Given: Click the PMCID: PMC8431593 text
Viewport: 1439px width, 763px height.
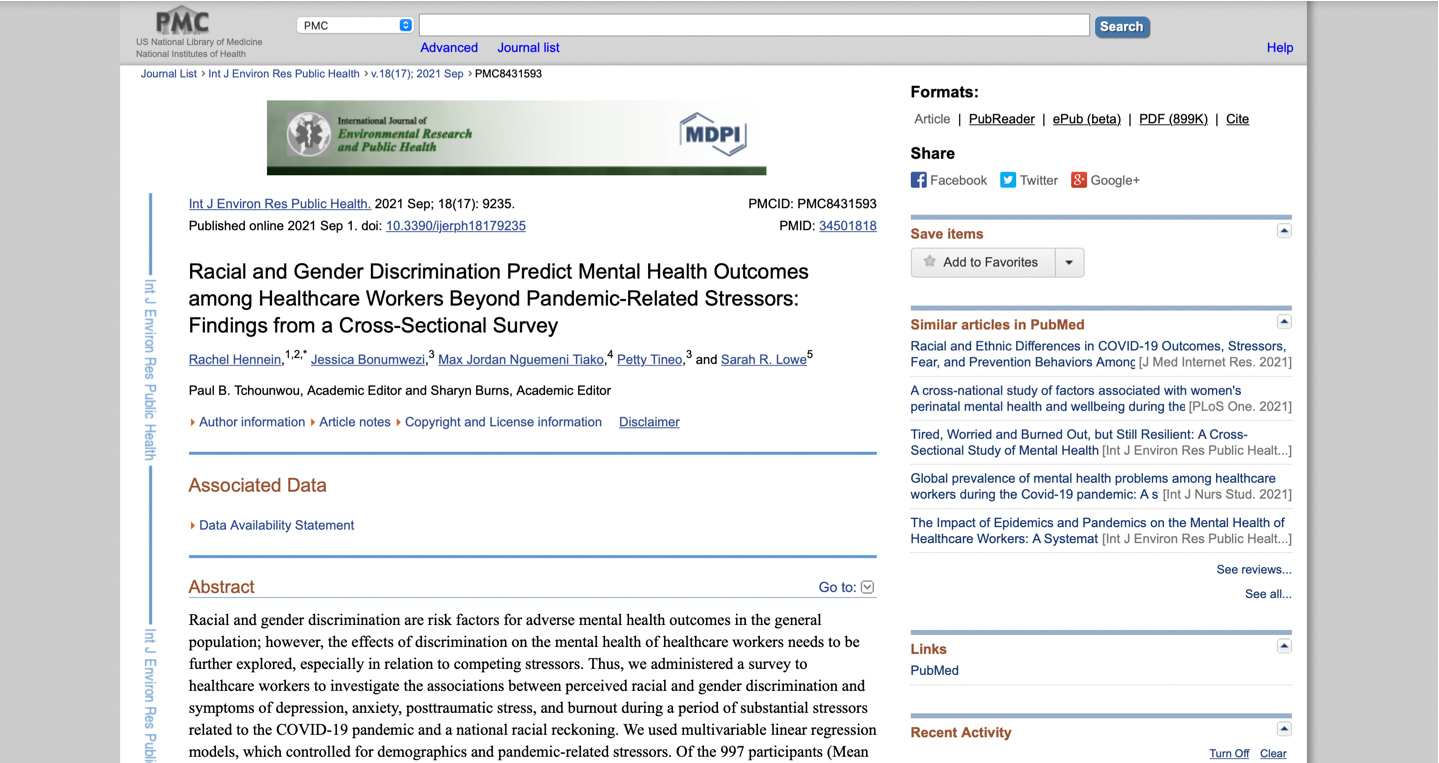Looking at the screenshot, I should point(812,204).
